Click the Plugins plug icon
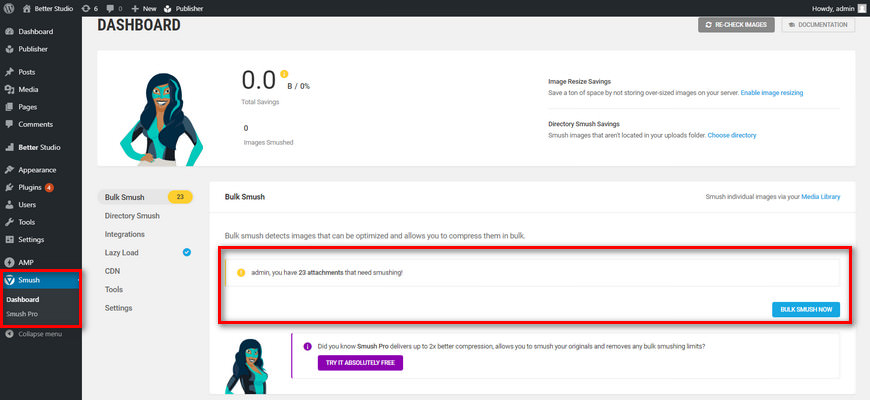 pyautogui.click(x=9, y=188)
